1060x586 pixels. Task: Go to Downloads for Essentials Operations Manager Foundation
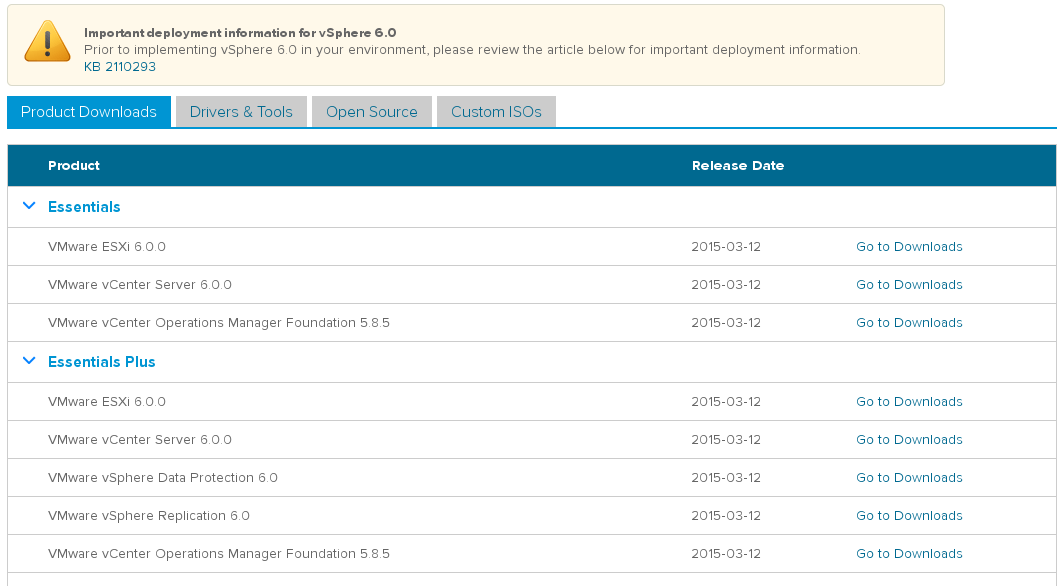909,322
